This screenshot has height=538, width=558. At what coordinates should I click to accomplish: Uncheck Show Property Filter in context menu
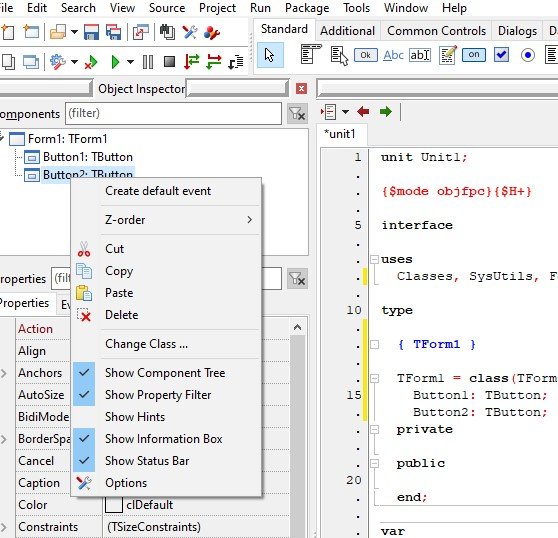point(165,395)
